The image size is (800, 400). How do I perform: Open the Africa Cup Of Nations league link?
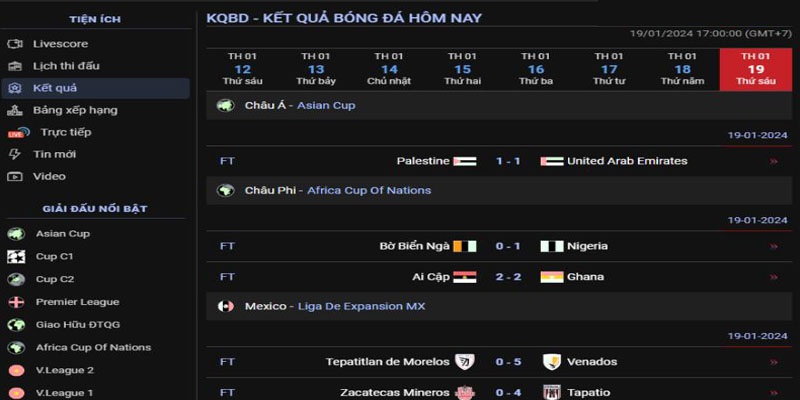(x=369, y=190)
